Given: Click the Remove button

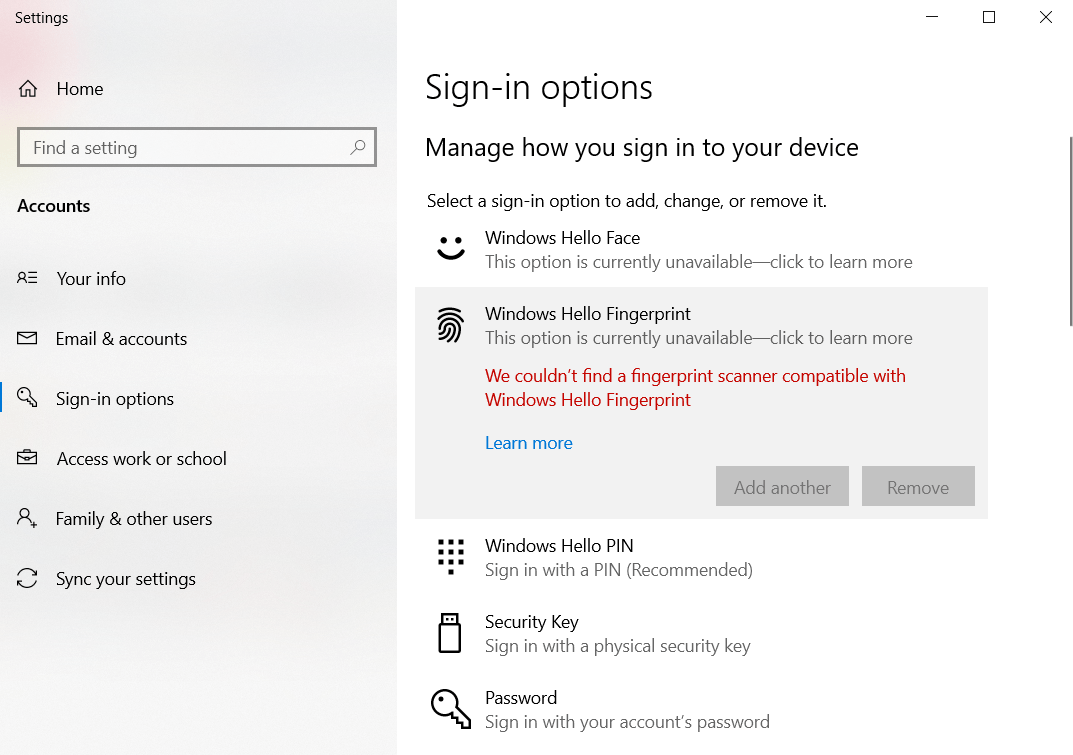Looking at the screenshot, I should pos(917,486).
